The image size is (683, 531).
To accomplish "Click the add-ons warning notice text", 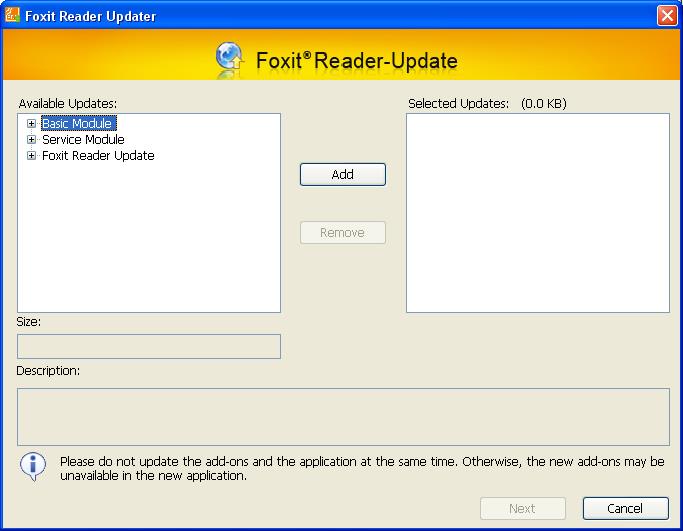I will pos(362,468).
